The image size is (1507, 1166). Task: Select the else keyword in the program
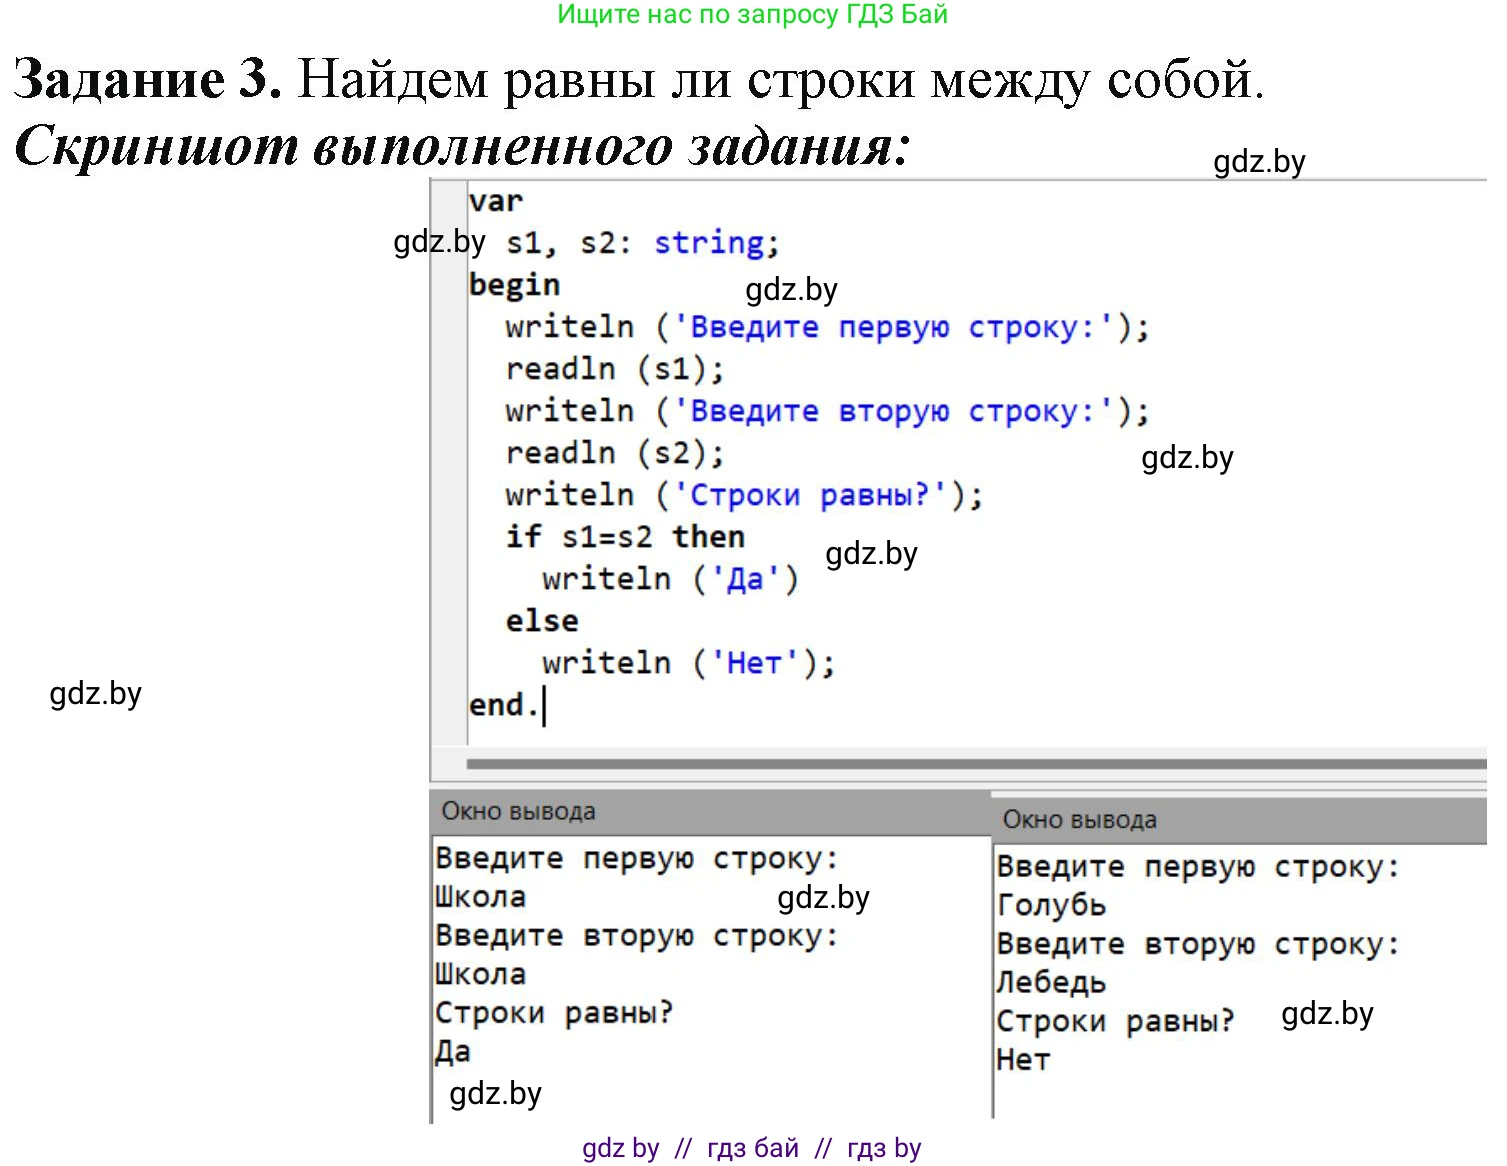[540, 620]
